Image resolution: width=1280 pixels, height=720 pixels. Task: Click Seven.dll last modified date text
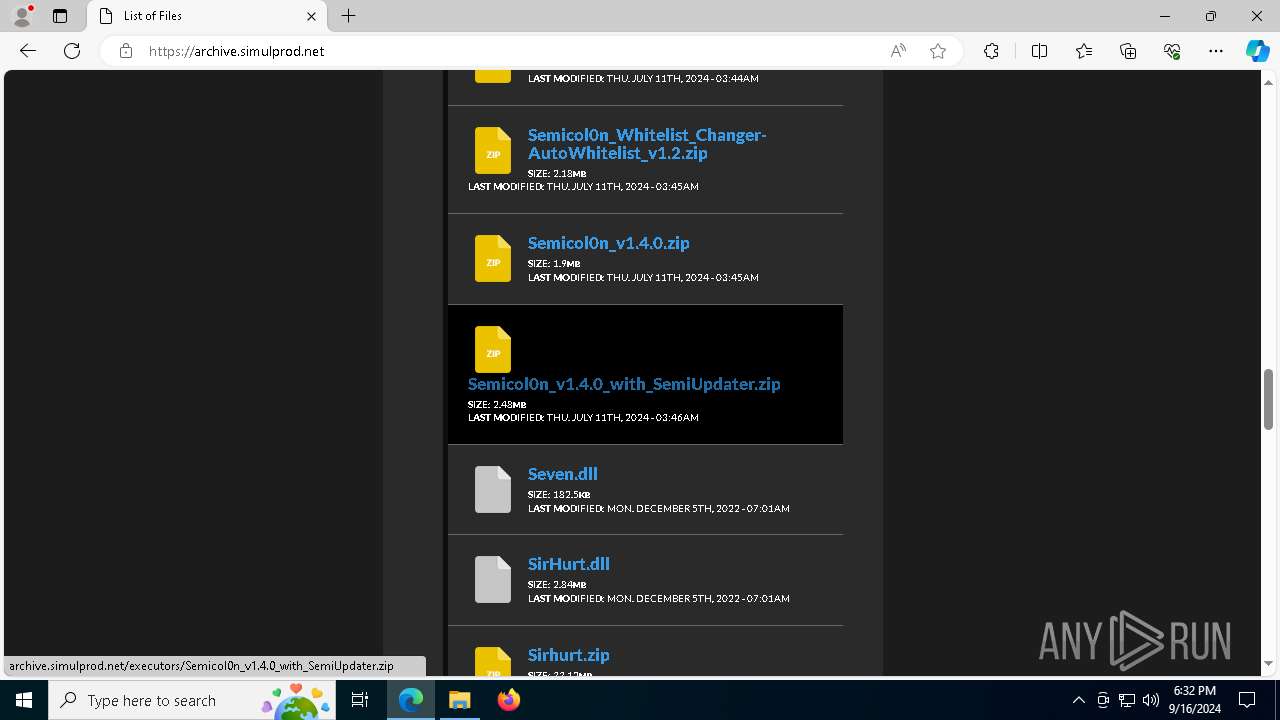659,508
